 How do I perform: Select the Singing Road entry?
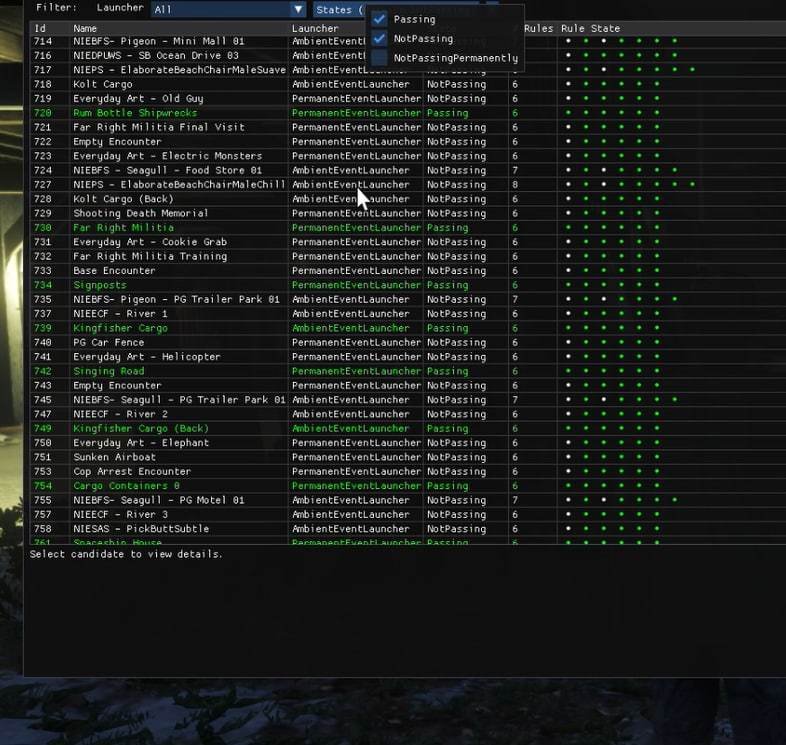pyautogui.click(x=108, y=371)
